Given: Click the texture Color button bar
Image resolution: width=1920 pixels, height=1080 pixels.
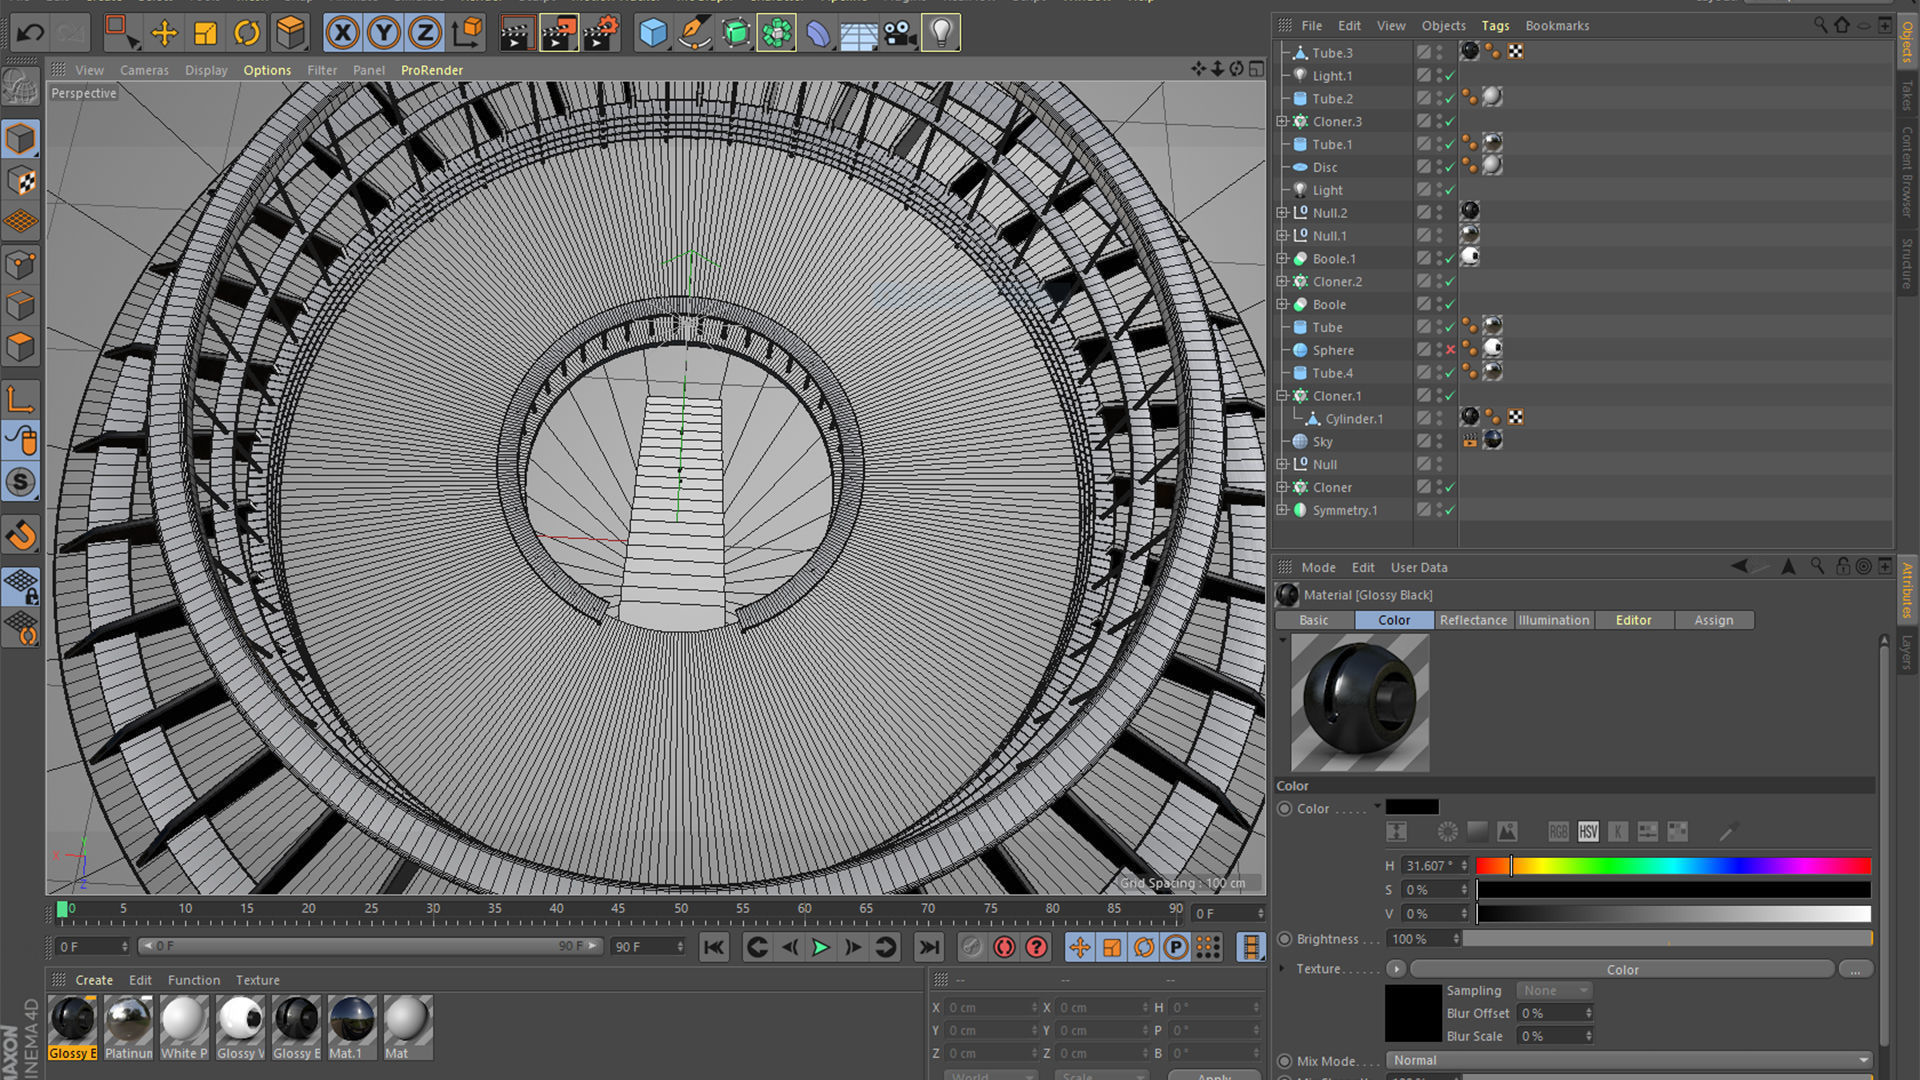Looking at the screenshot, I should tap(1622, 969).
